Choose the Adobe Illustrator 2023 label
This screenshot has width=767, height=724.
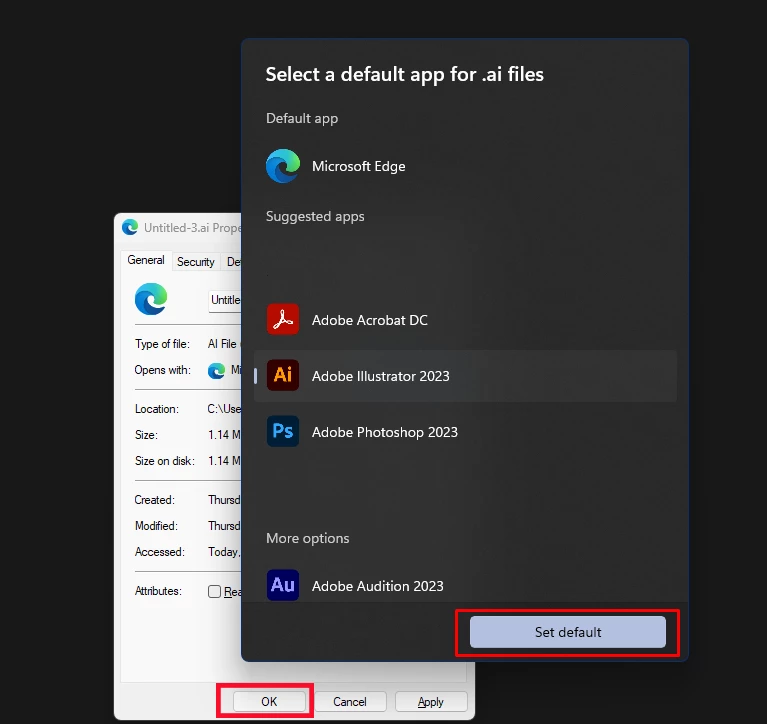click(x=381, y=376)
